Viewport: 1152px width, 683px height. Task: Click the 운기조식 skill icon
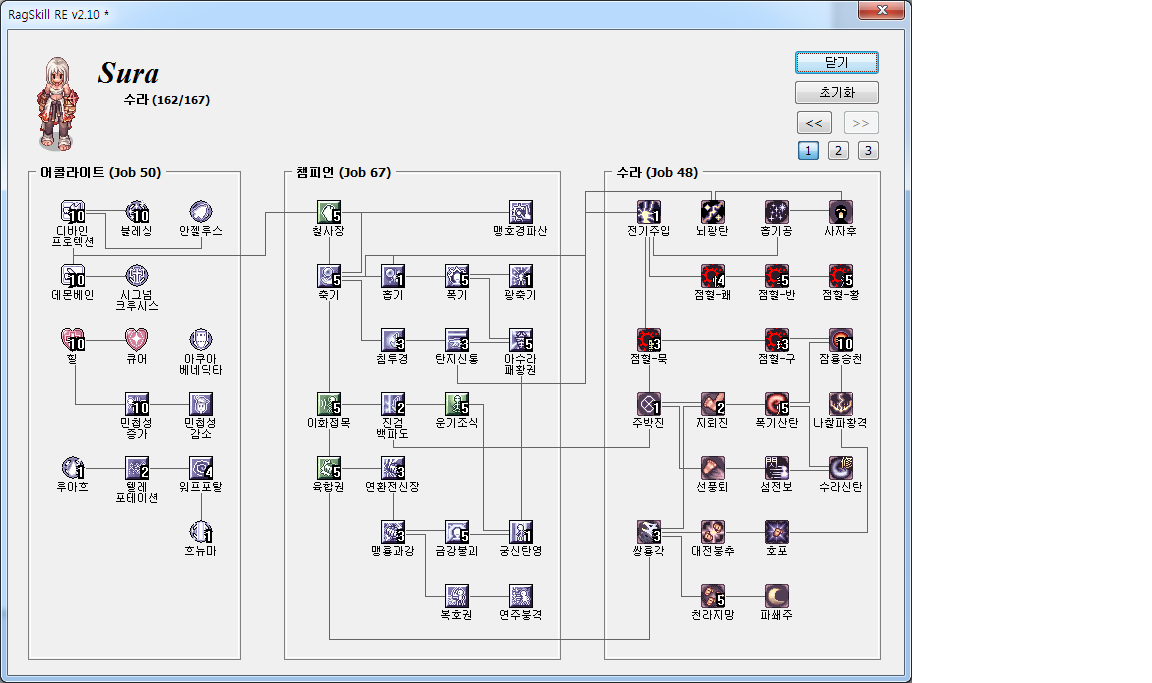[457, 404]
